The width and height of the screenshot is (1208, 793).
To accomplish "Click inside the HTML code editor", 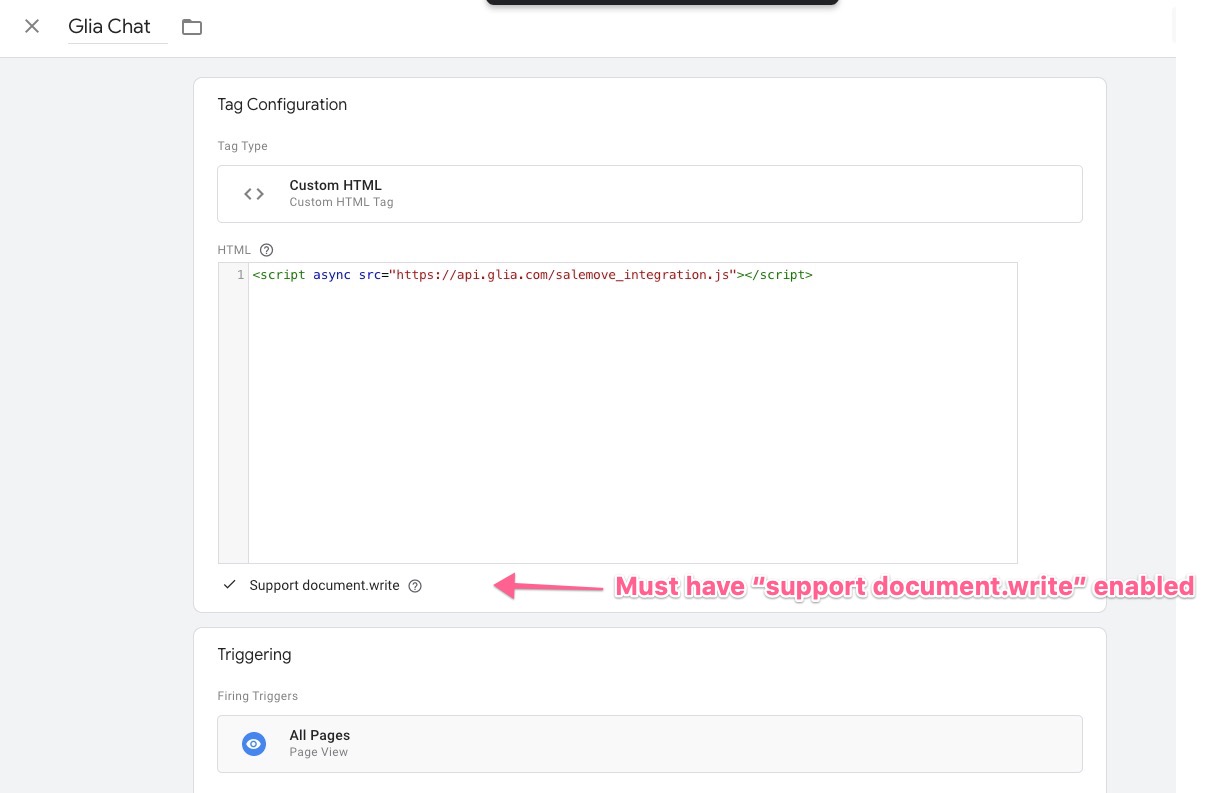I will point(632,413).
